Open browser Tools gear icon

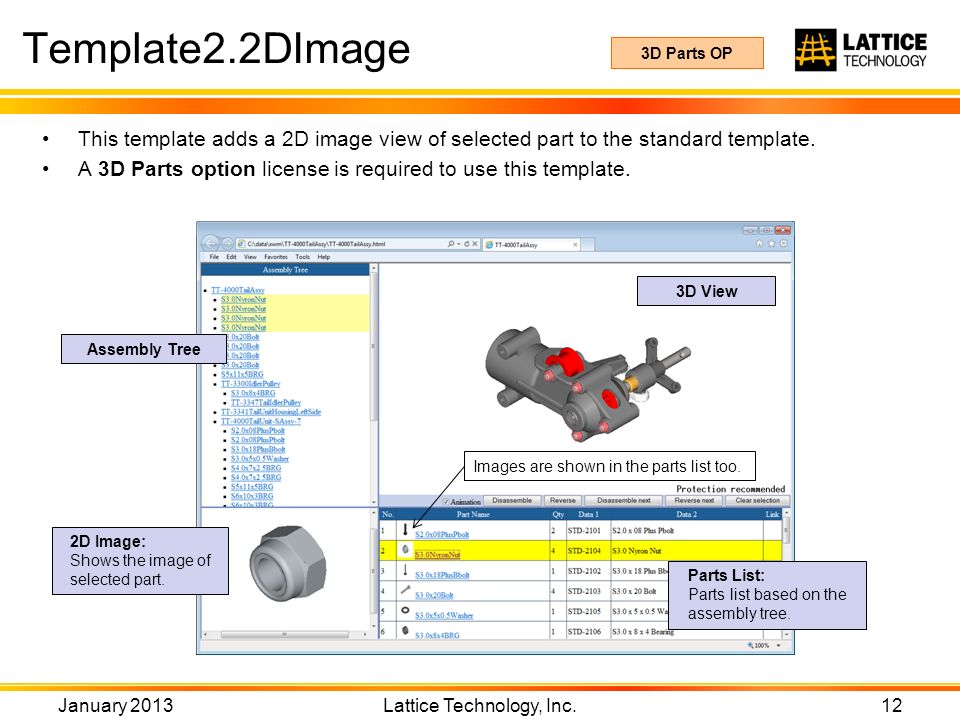point(783,244)
